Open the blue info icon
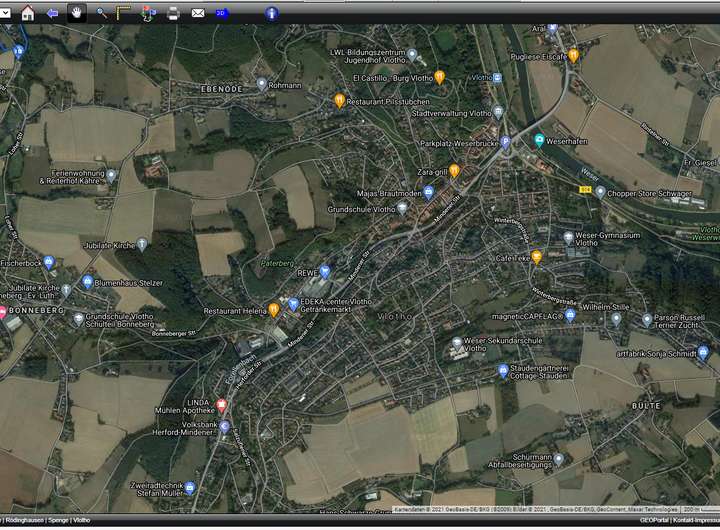This screenshot has width=720, height=530. (x=271, y=13)
